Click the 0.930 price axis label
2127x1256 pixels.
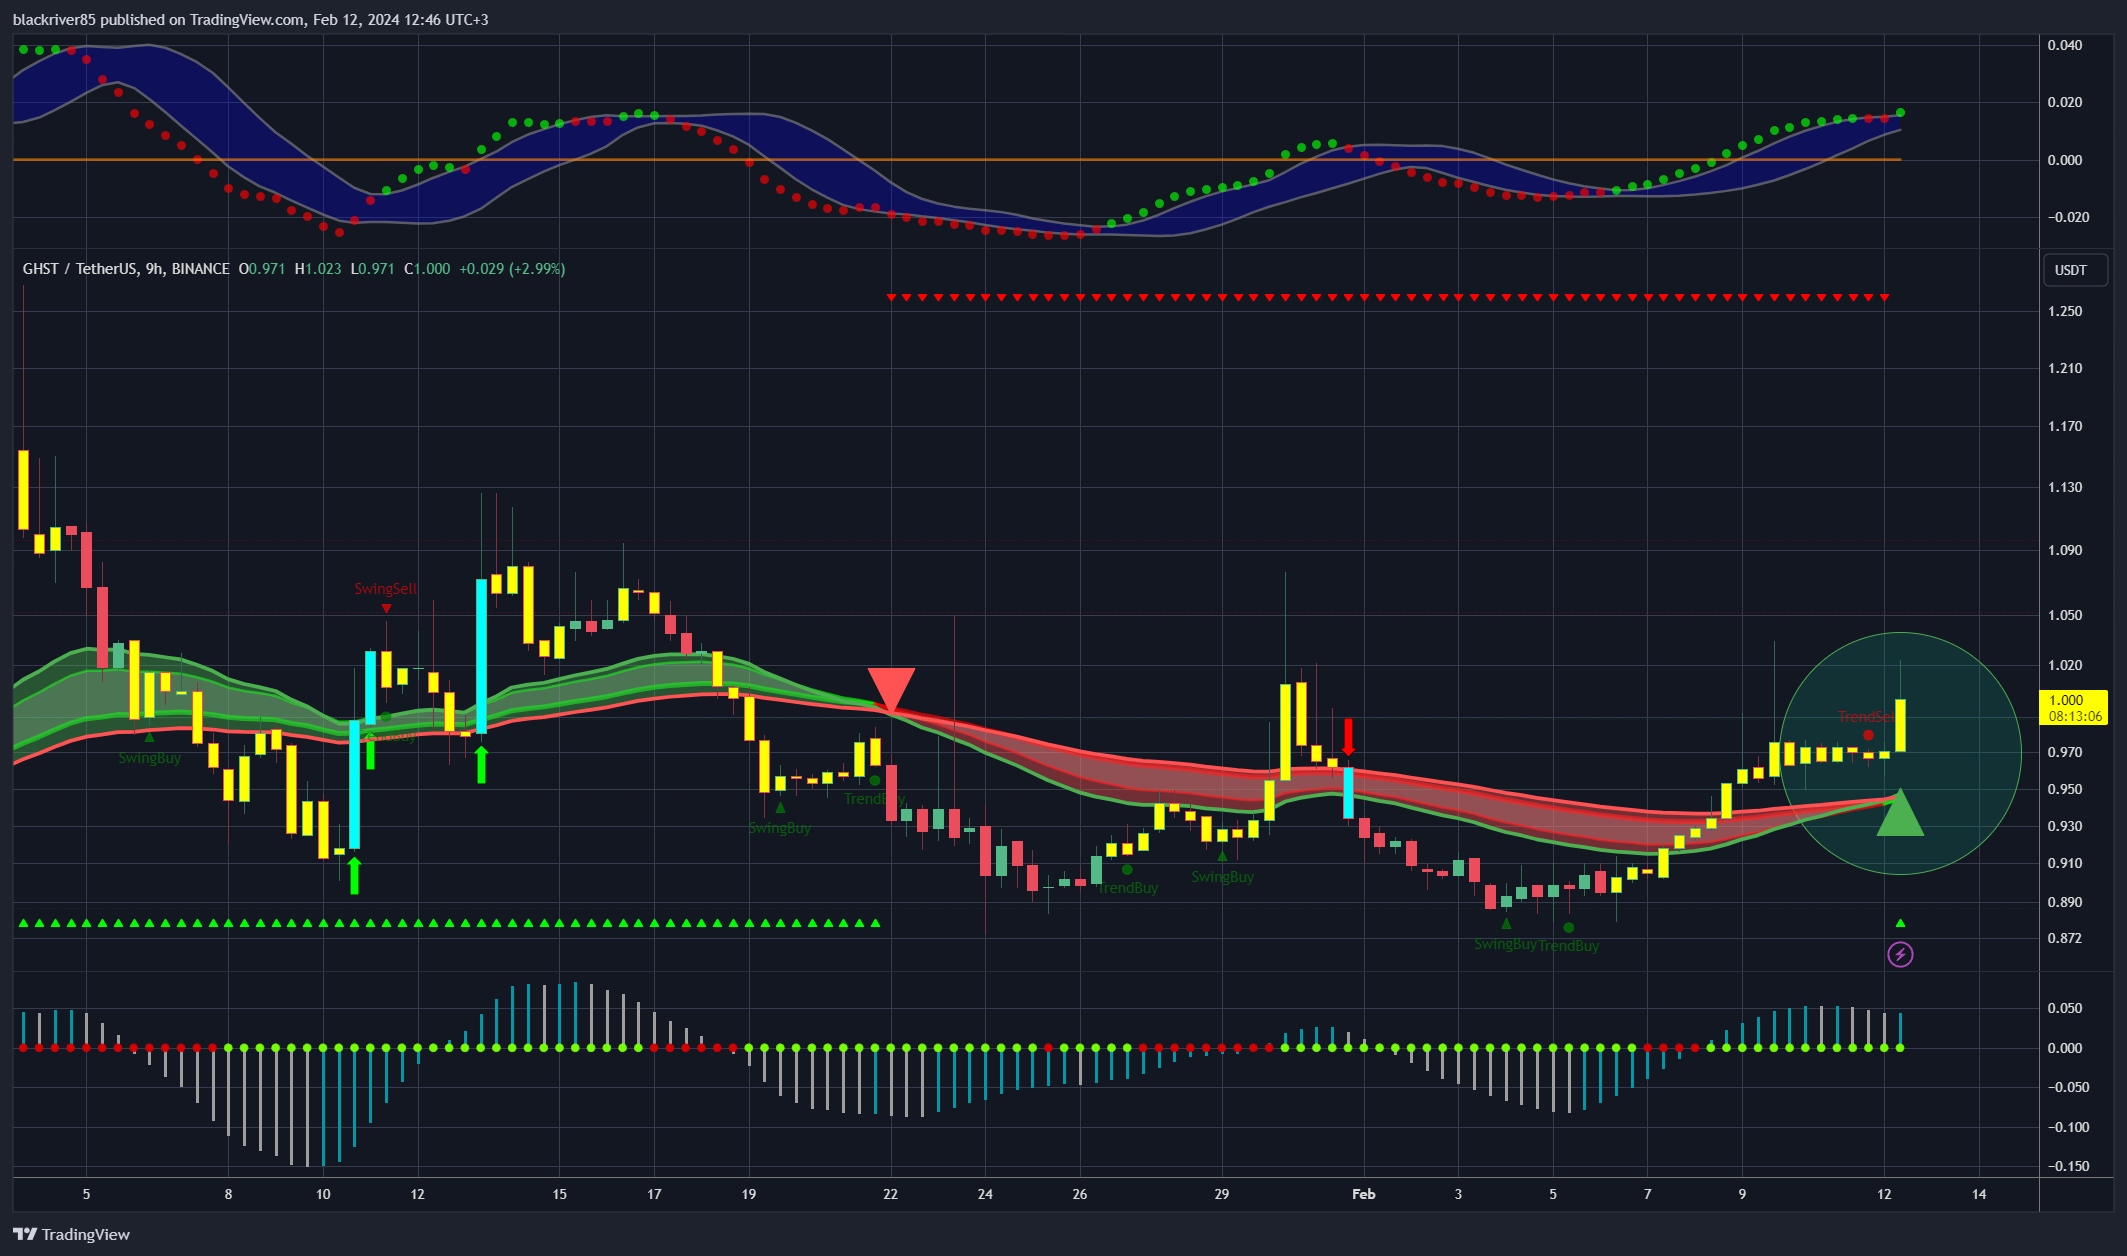2065,826
